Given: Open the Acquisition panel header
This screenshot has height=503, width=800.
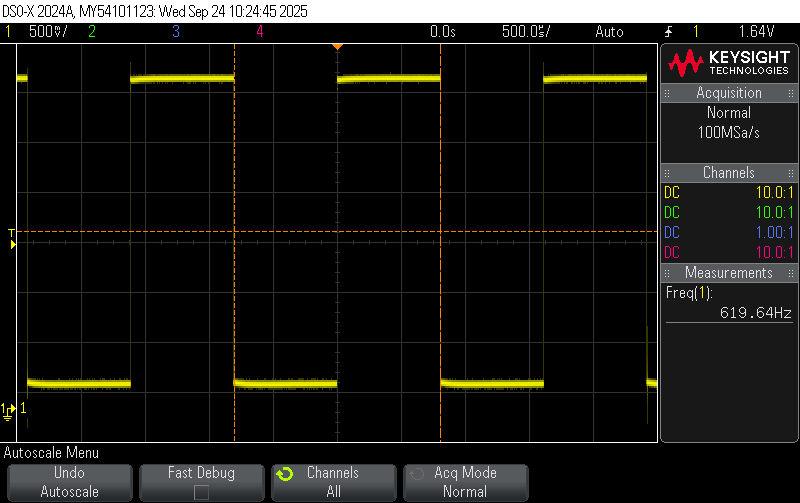Looking at the screenshot, I should click(x=729, y=93).
